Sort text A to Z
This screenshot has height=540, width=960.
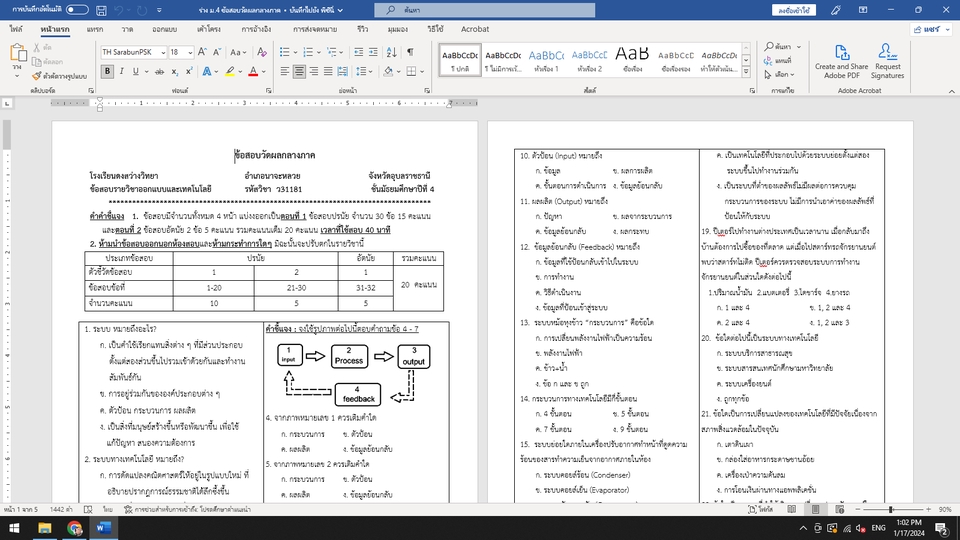pos(392,52)
